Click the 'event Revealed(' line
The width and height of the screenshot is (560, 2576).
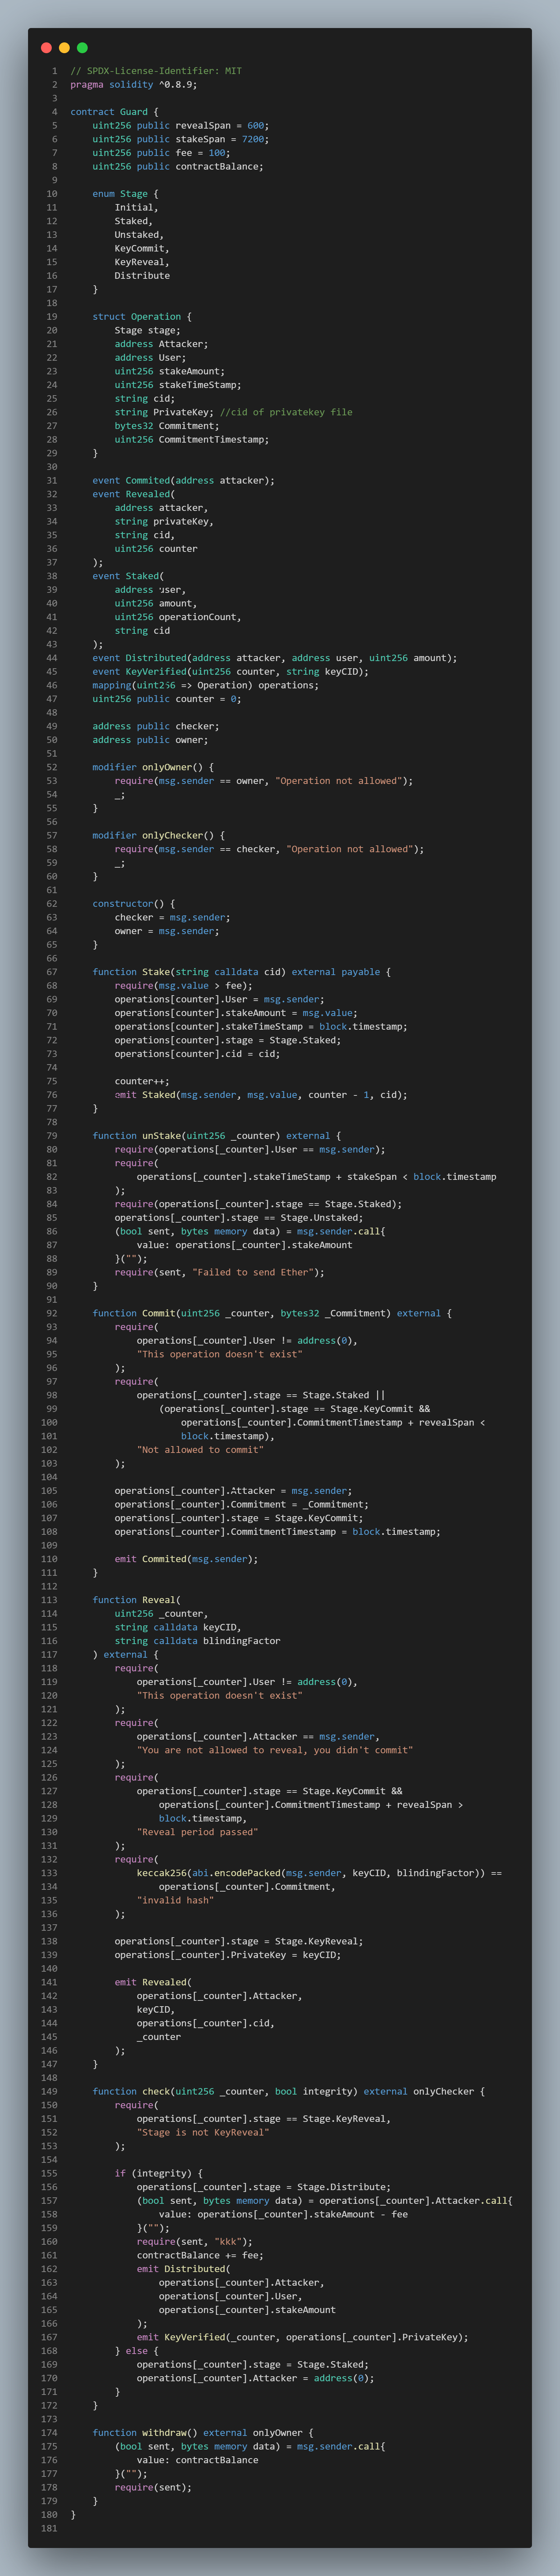pos(134,494)
